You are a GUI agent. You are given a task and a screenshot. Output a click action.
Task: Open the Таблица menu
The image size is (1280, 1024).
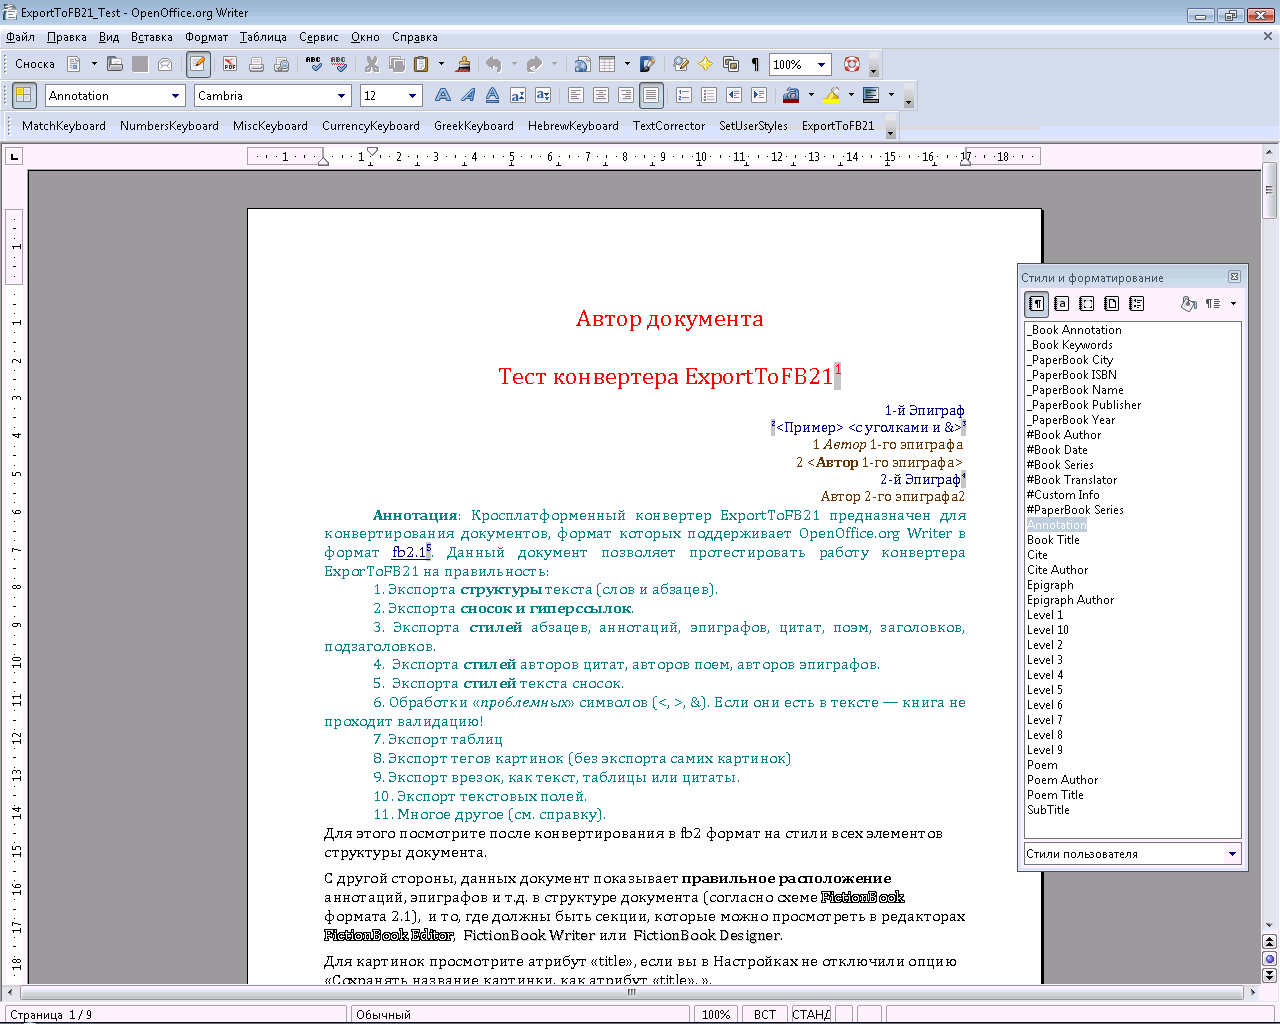click(x=263, y=37)
